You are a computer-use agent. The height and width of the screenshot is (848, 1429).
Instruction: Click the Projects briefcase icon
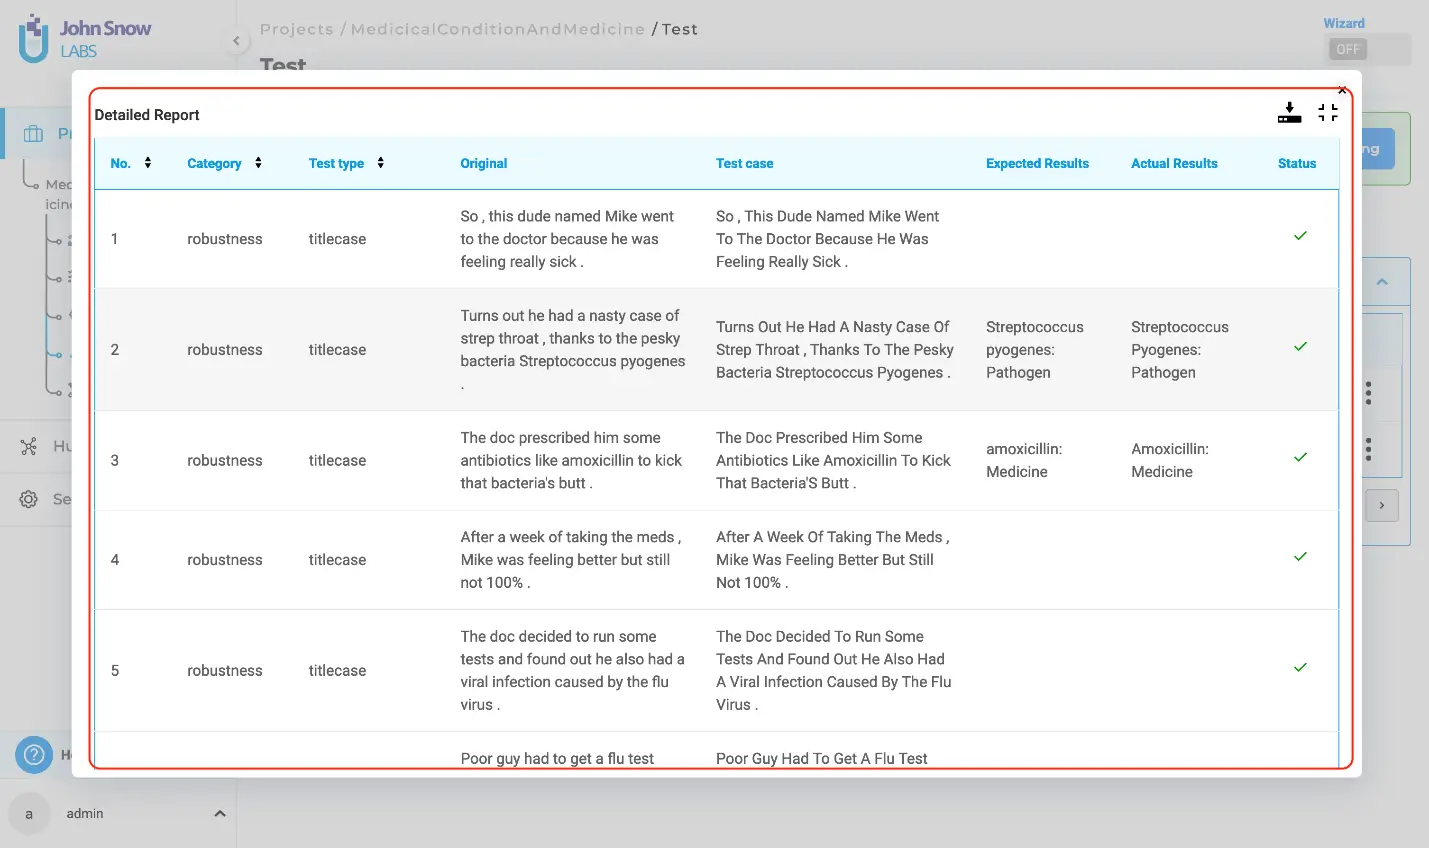pyautogui.click(x=34, y=134)
